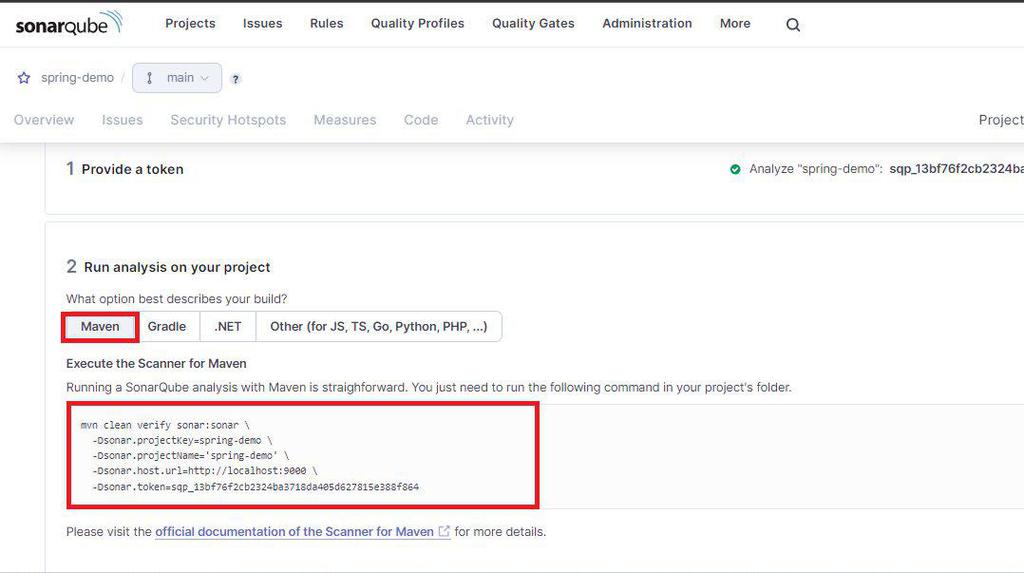Switch to the Security Hotspots tab

coord(228,120)
